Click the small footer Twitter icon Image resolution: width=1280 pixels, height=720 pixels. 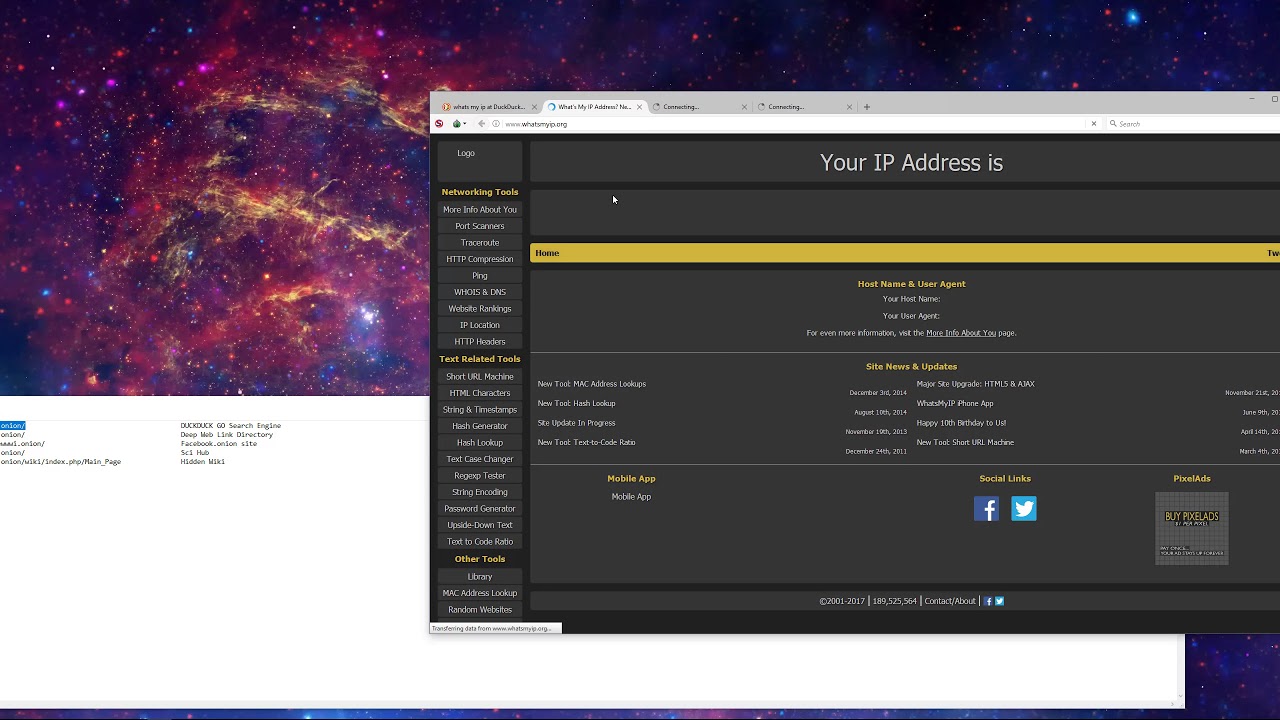click(999, 602)
